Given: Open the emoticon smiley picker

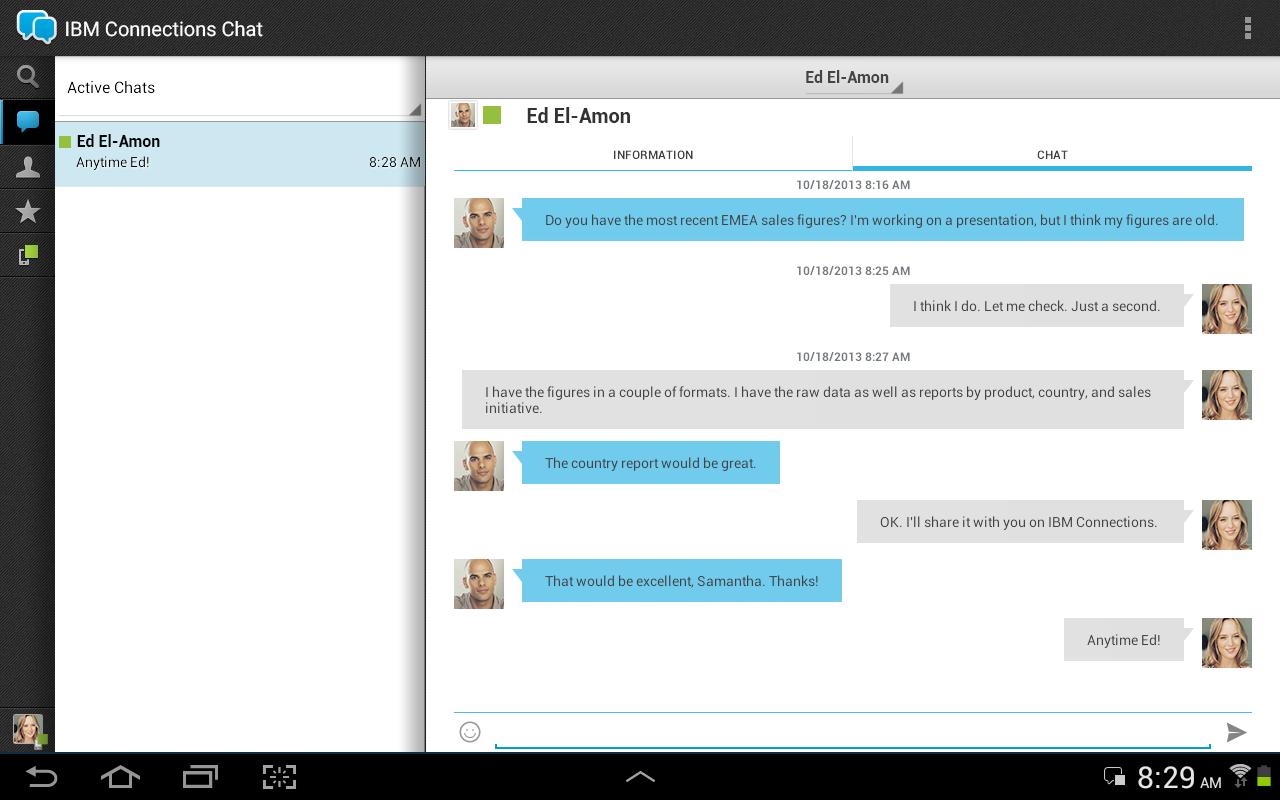Looking at the screenshot, I should [470, 732].
